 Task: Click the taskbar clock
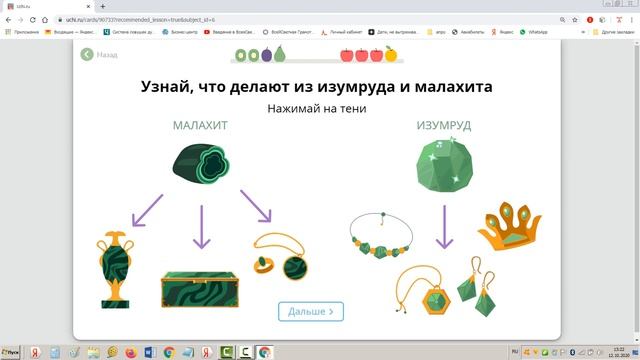[619, 352]
